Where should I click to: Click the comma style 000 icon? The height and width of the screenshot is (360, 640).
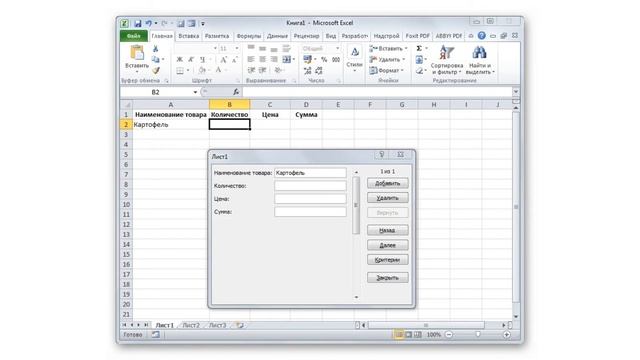coord(336,60)
